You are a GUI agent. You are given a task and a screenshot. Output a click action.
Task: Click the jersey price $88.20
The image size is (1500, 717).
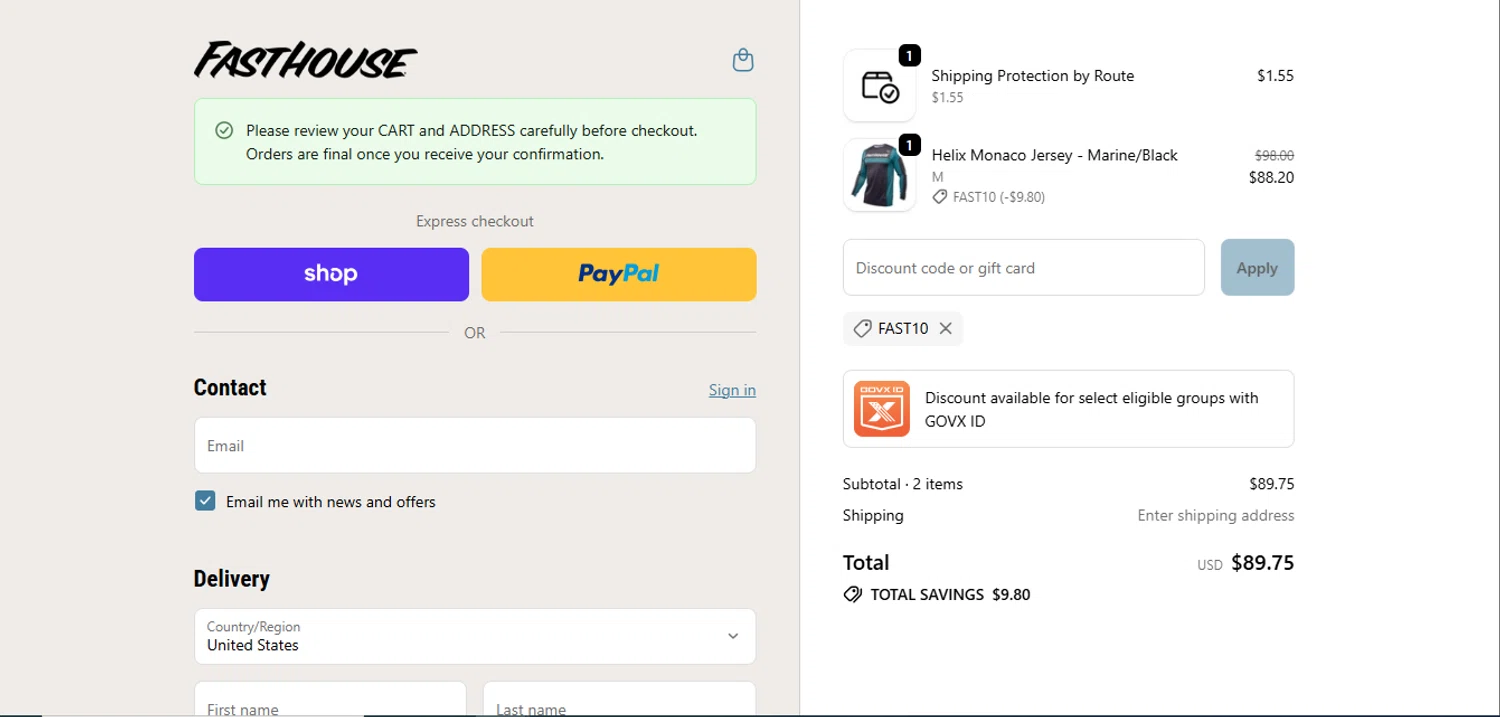click(x=1271, y=177)
